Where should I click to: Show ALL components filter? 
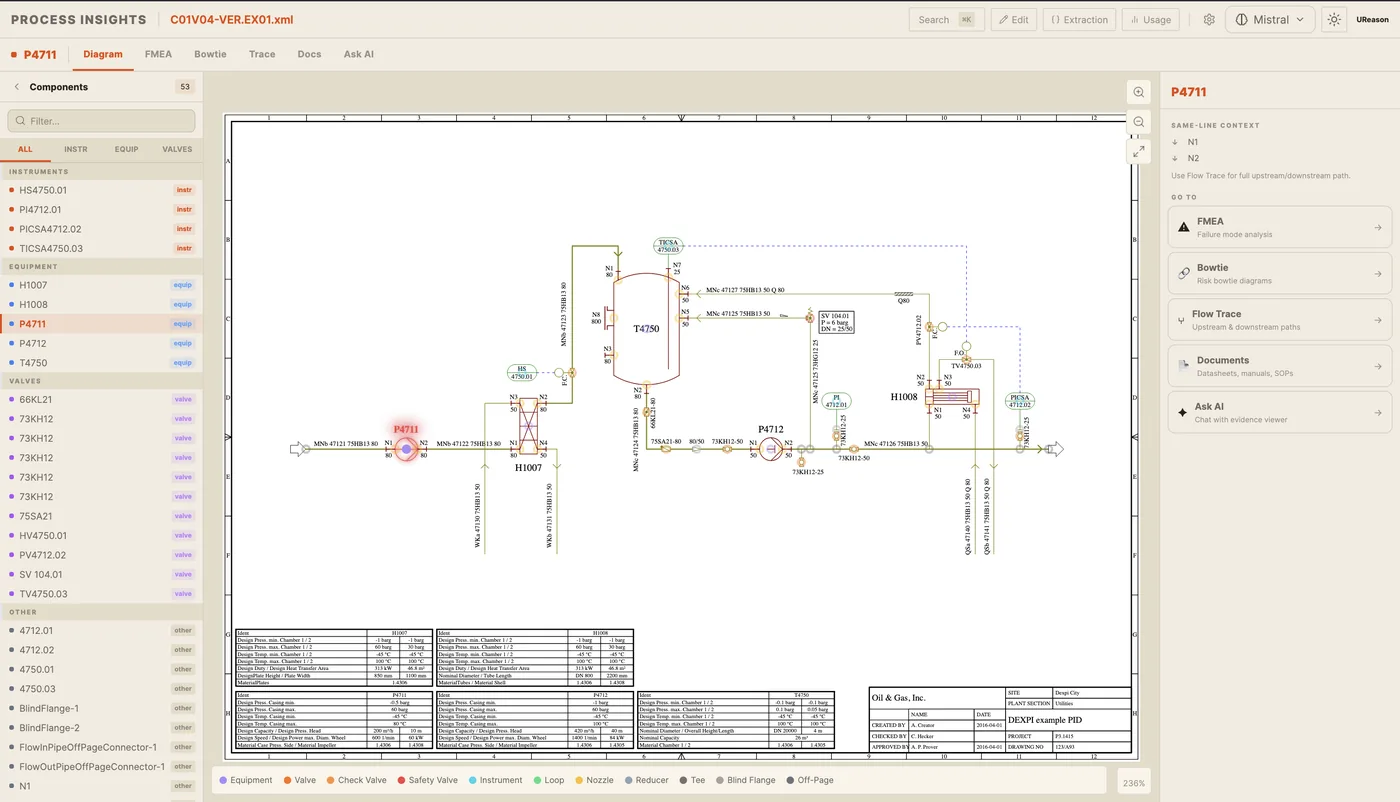click(x=25, y=149)
